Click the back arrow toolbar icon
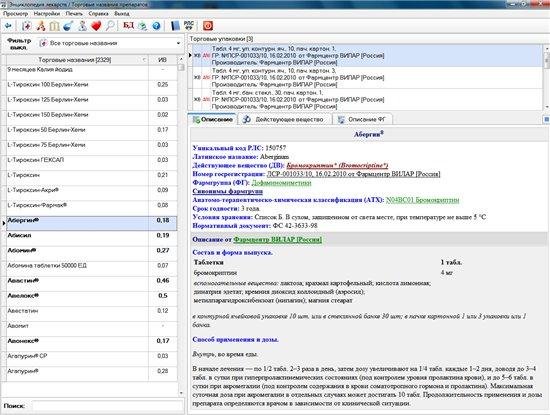550x415 pixels. tap(8, 26)
